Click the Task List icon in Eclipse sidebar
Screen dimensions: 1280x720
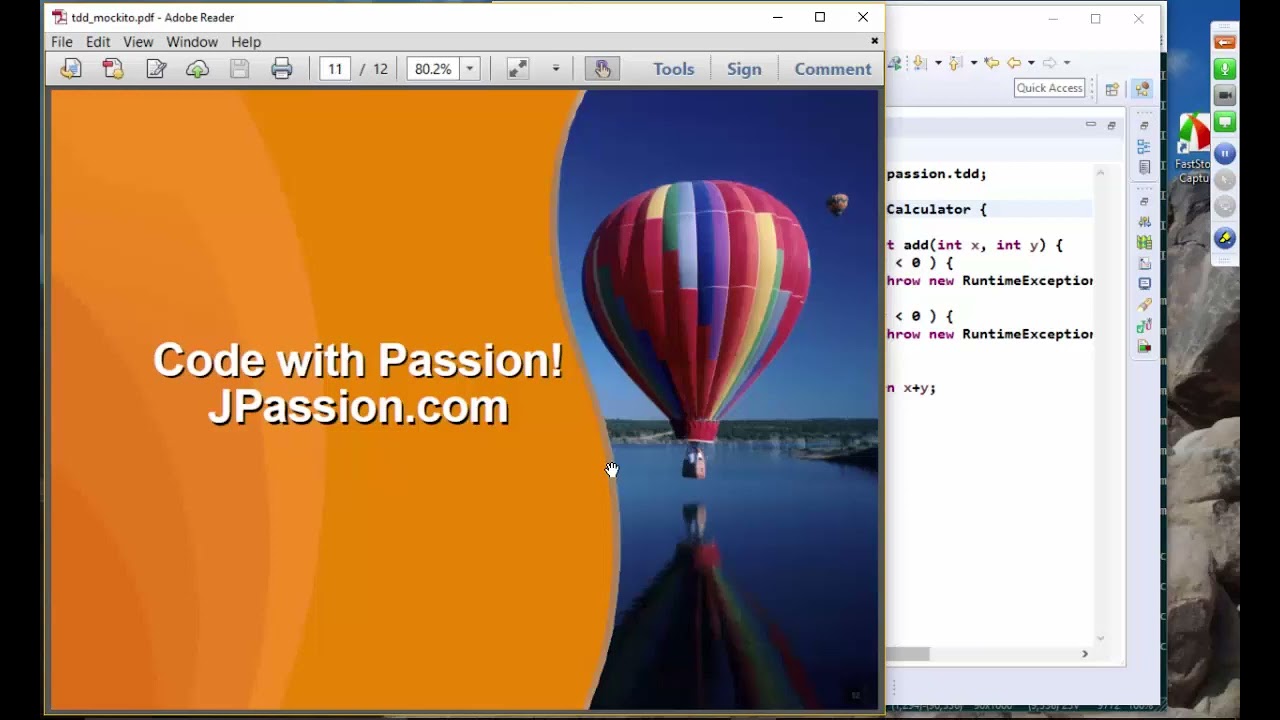pos(1145,167)
